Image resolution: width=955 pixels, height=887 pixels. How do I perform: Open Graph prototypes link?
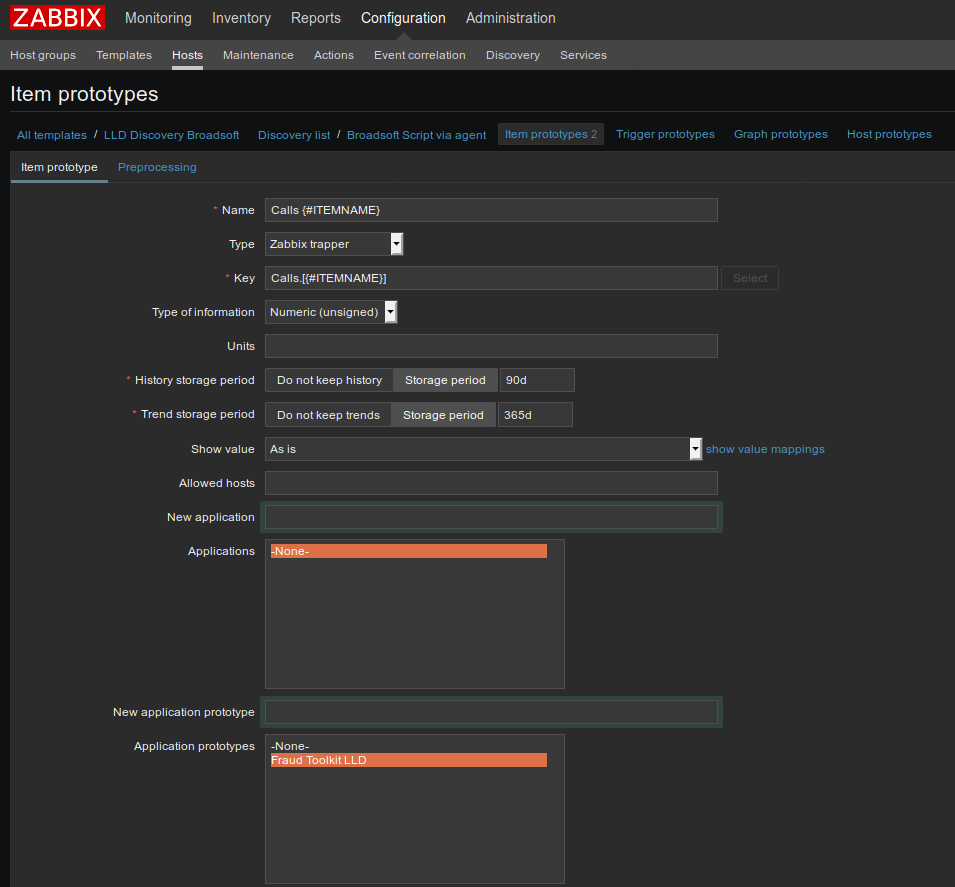pyautogui.click(x=780, y=134)
